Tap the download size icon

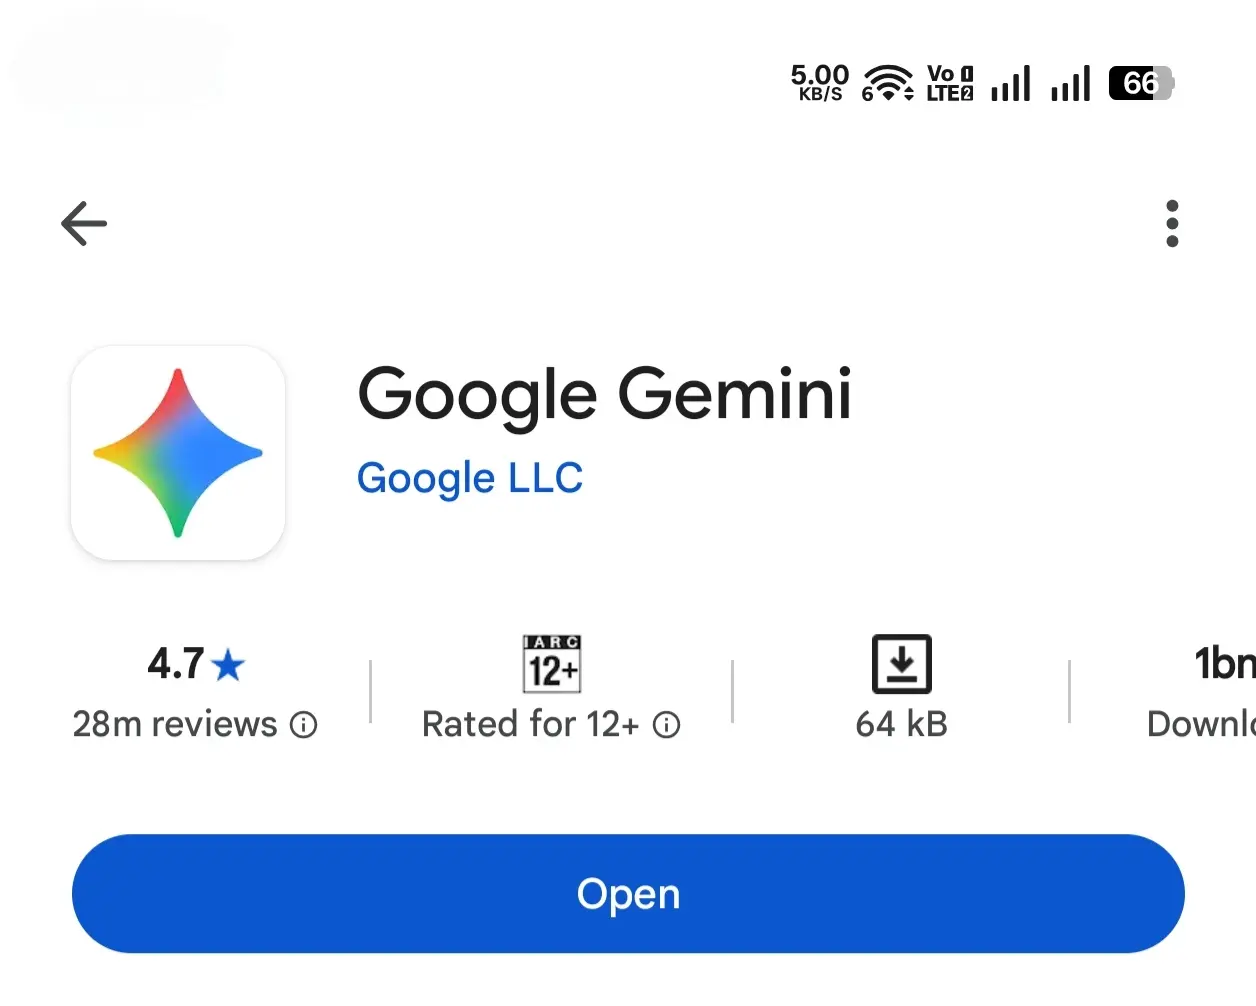point(902,664)
